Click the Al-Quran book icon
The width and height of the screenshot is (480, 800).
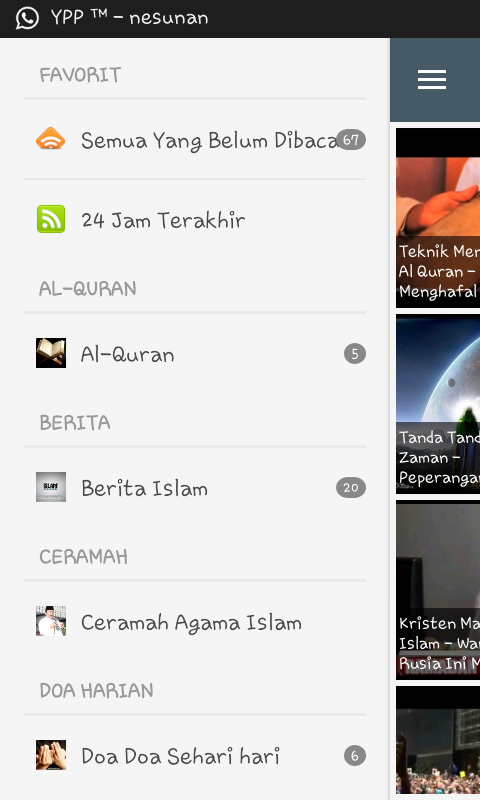click(50, 353)
